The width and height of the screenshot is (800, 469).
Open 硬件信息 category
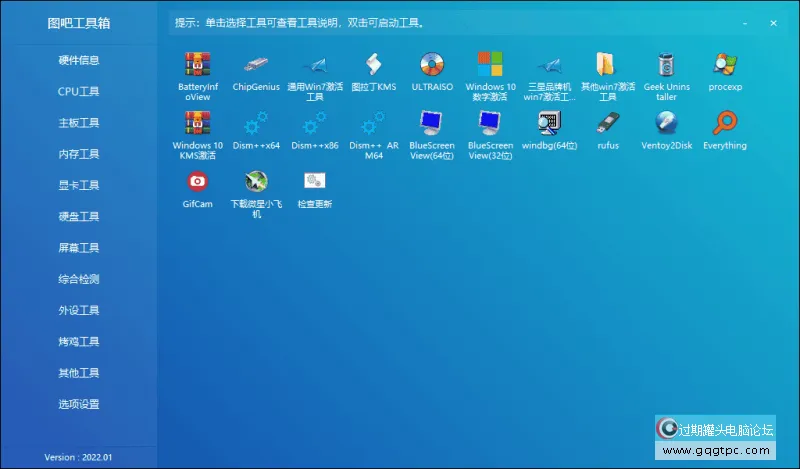[x=79, y=60]
